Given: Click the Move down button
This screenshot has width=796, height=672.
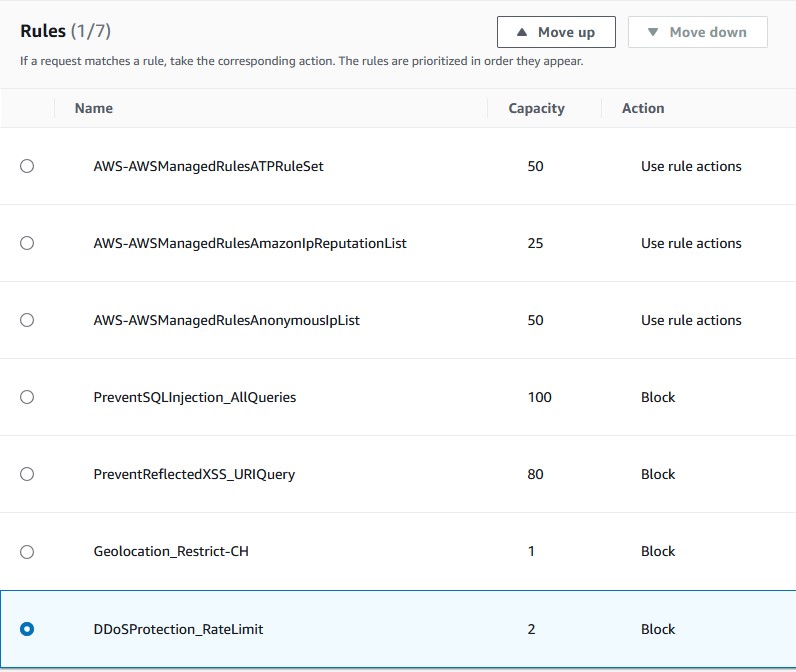Looking at the screenshot, I should coord(698,32).
